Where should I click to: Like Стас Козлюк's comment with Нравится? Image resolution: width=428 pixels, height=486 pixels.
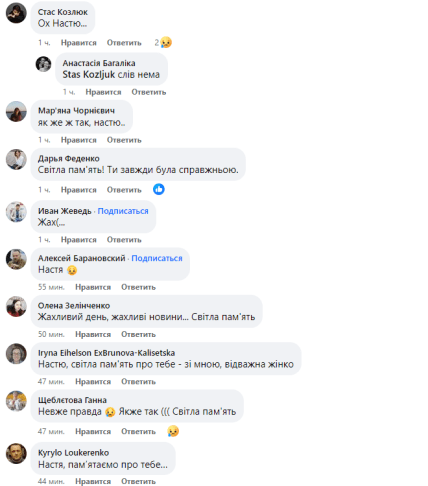pos(79,43)
